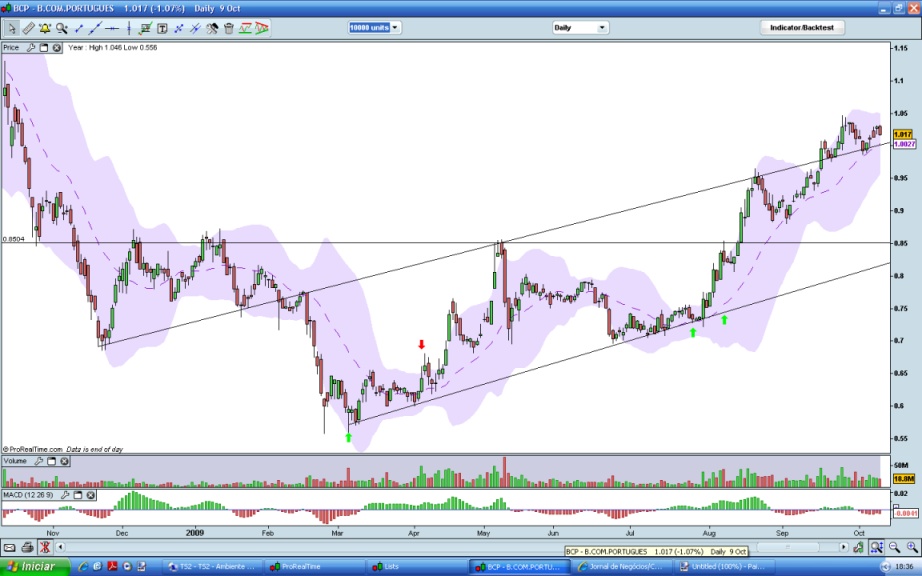Open the Daily timeframe dropdown
Viewport: 922px width, 576px height.
[x=580, y=28]
